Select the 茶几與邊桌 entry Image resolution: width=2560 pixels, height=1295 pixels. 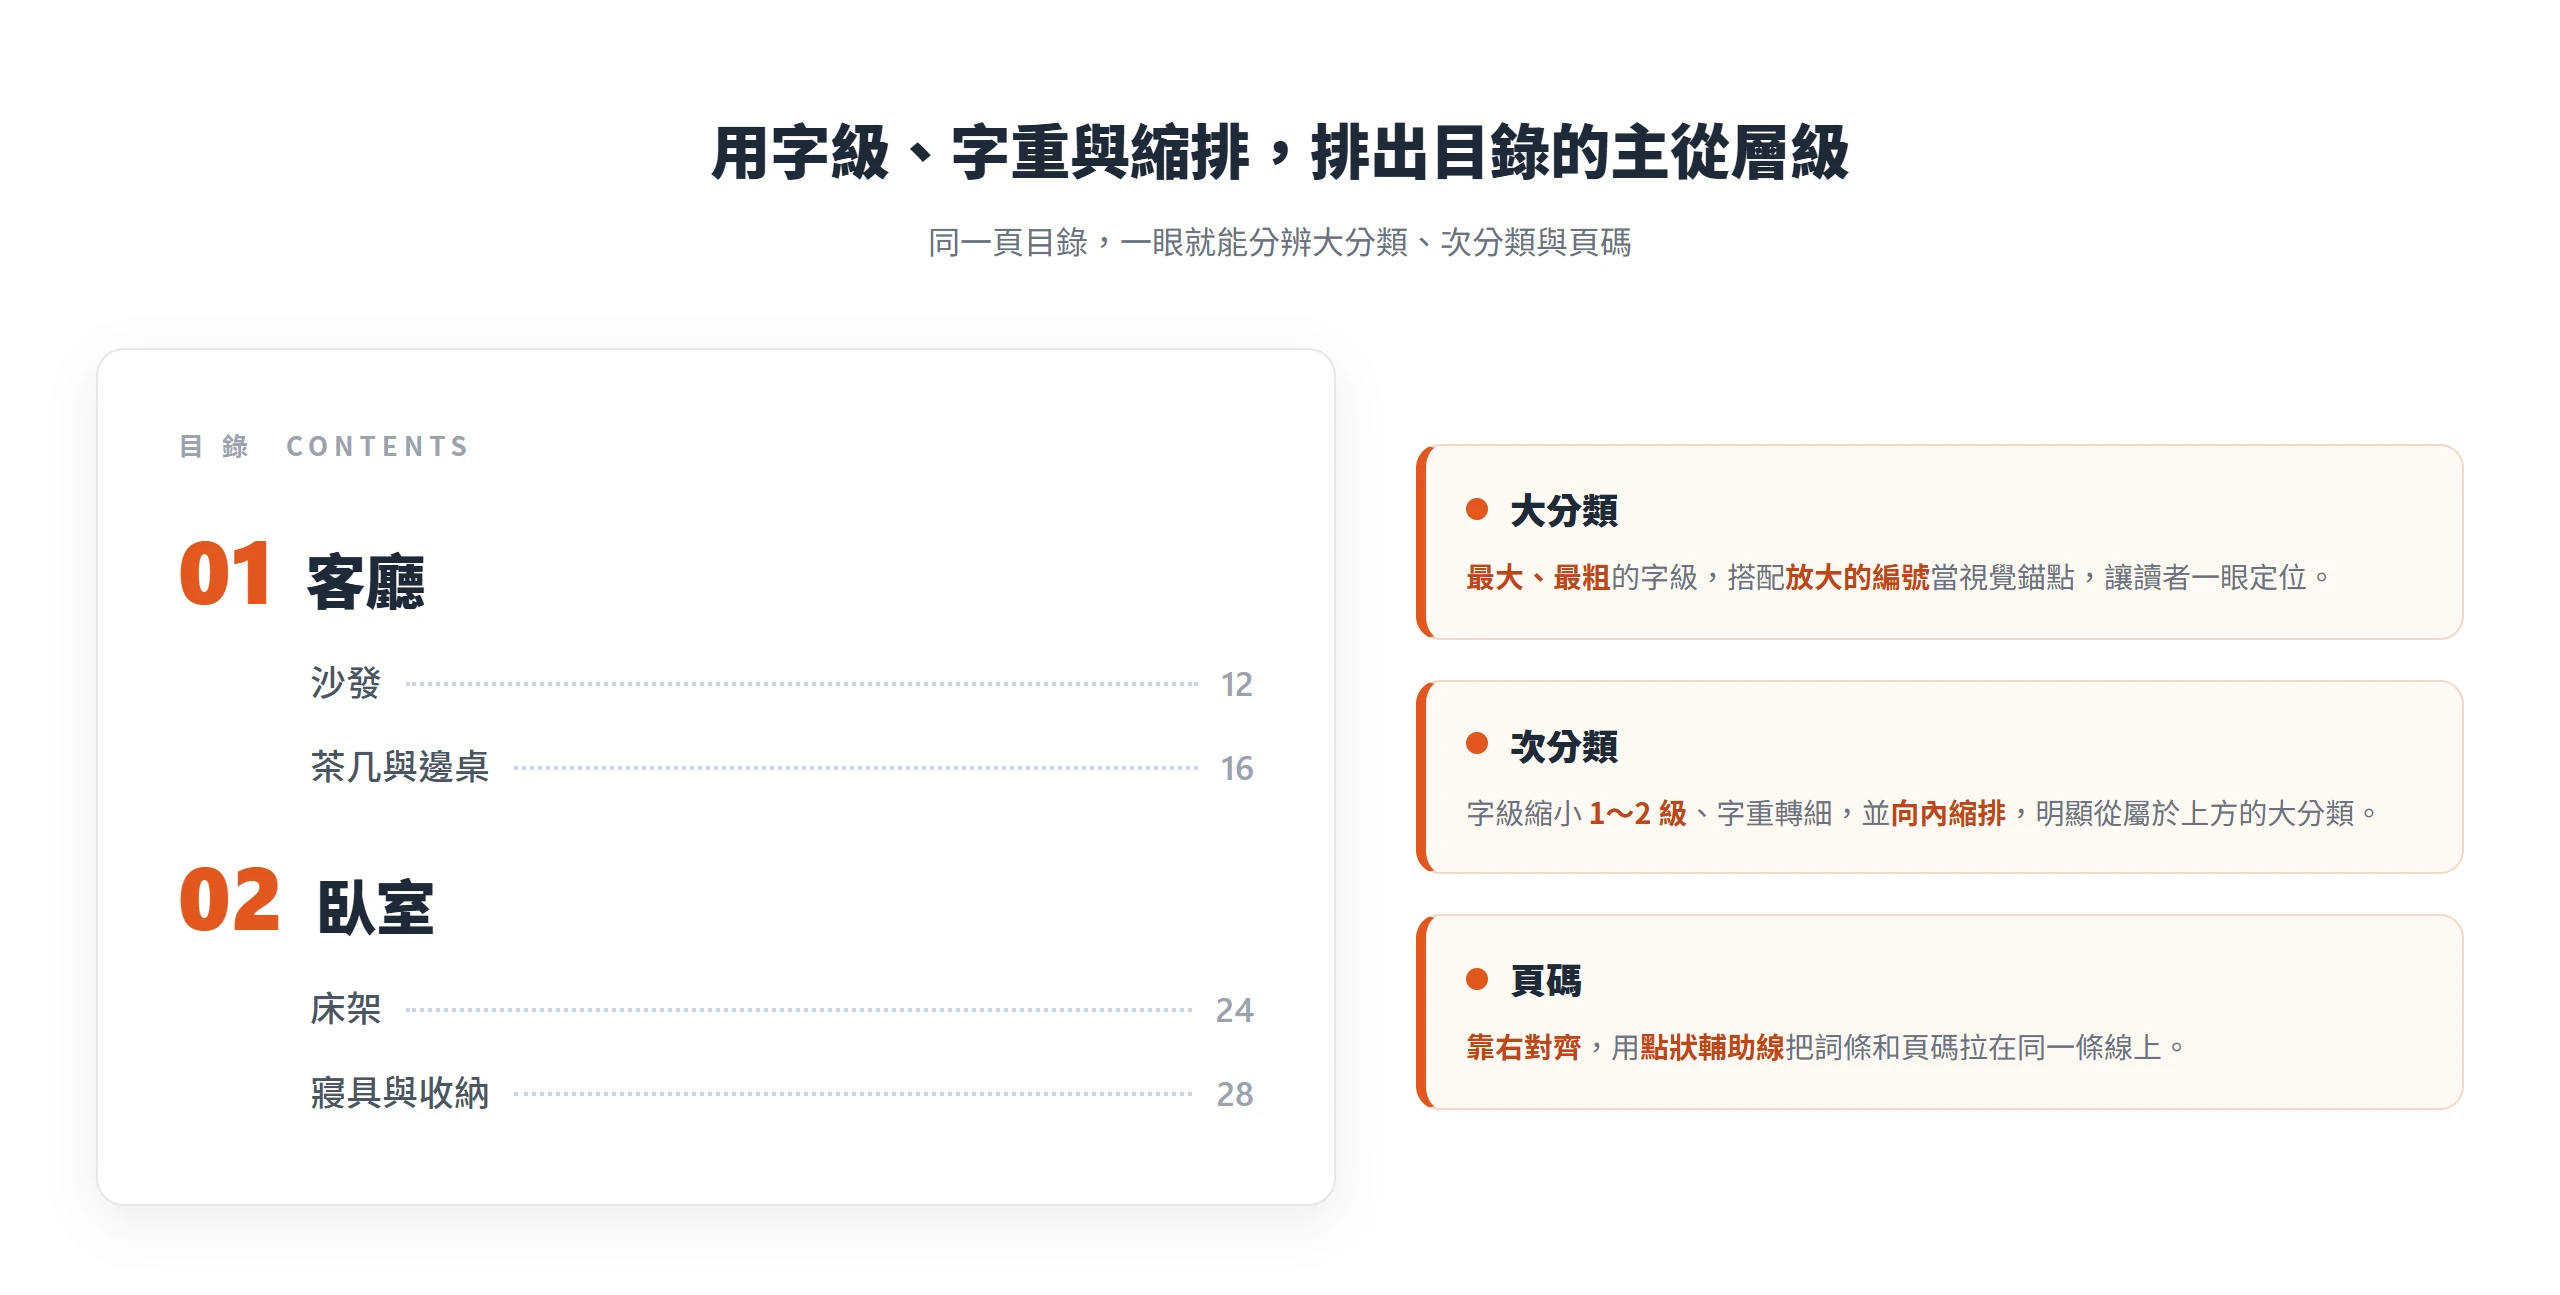coord(400,767)
